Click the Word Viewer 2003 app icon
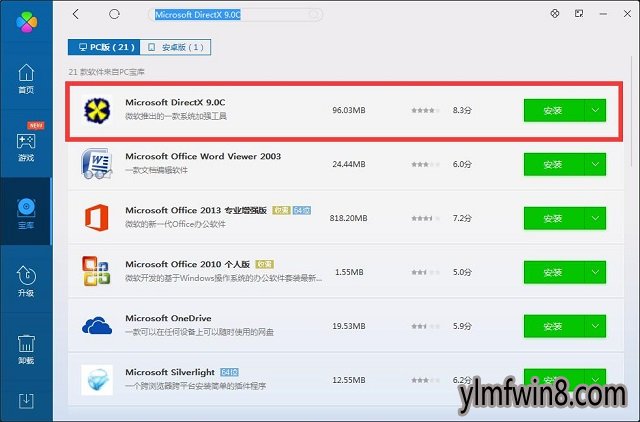Image resolution: width=640 pixels, height=422 pixels. (x=97, y=164)
